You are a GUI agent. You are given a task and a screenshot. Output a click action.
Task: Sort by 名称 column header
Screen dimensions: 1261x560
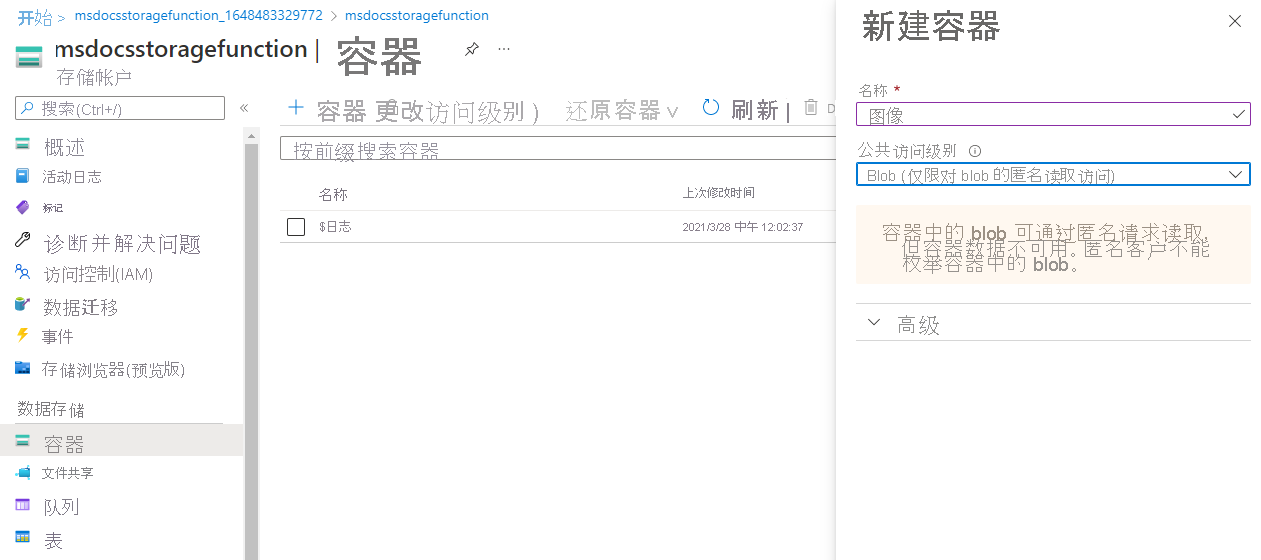[333, 194]
